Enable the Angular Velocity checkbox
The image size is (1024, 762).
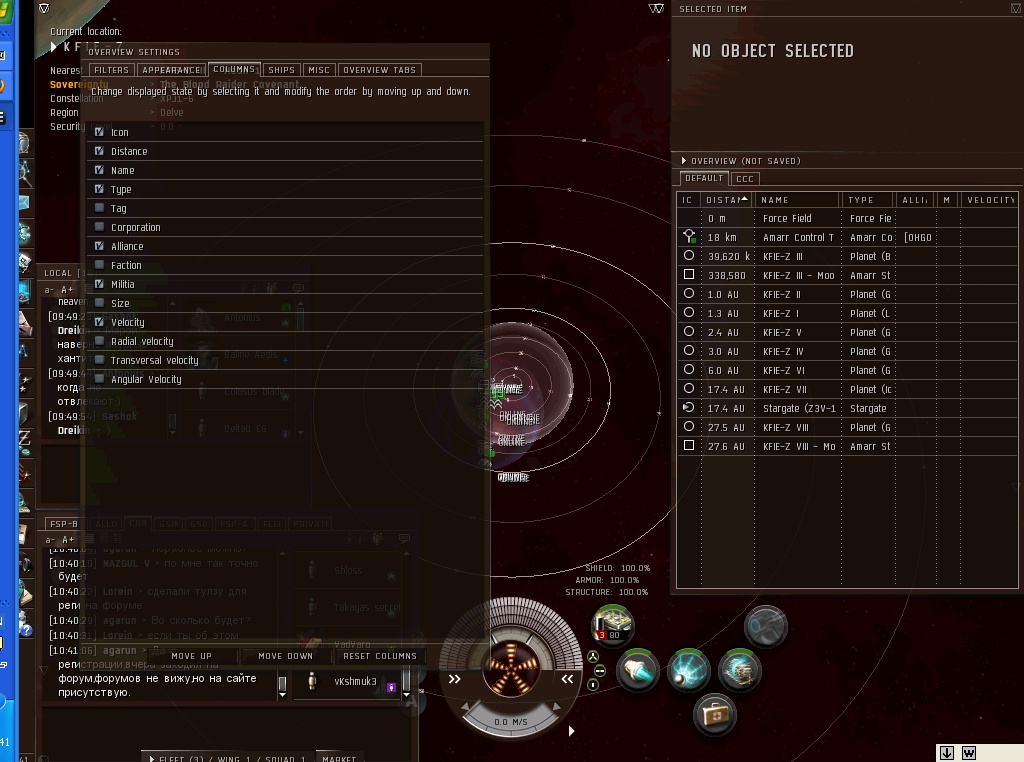99,378
